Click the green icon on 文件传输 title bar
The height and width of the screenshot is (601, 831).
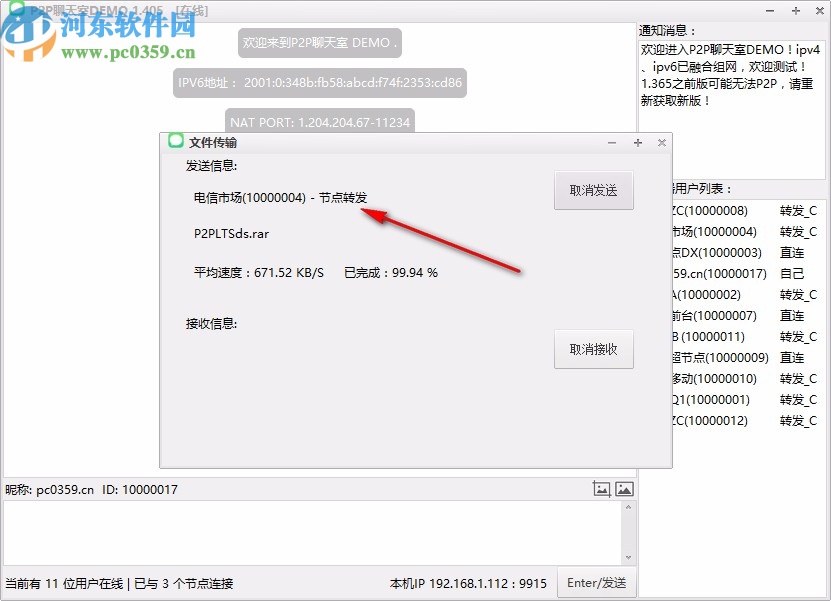pyautogui.click(x=178, y=142)
